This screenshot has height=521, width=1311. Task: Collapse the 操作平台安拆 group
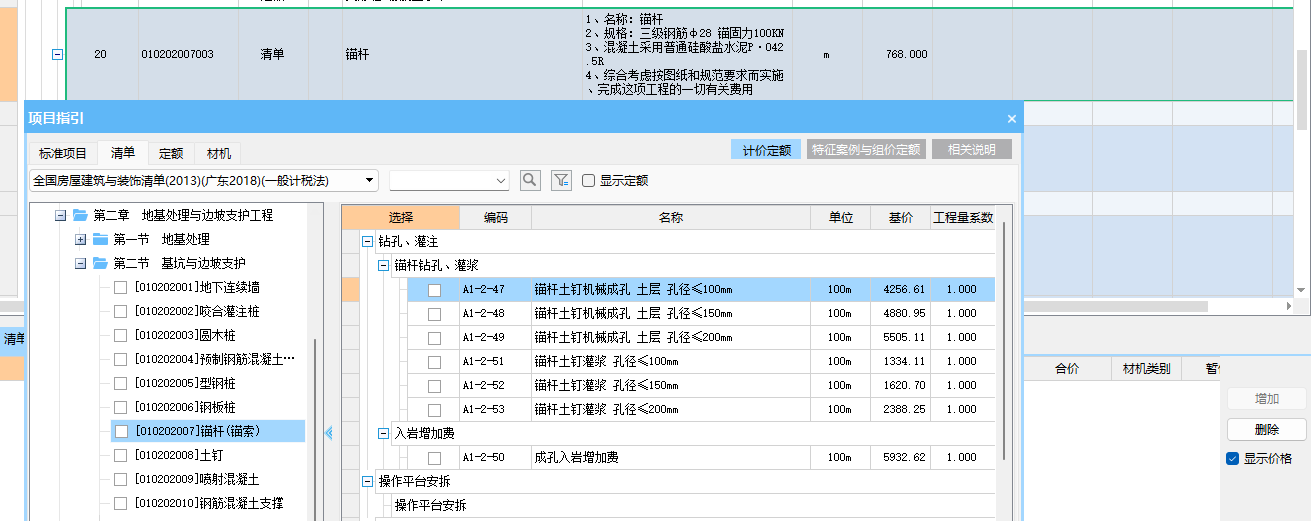point(367,481)
